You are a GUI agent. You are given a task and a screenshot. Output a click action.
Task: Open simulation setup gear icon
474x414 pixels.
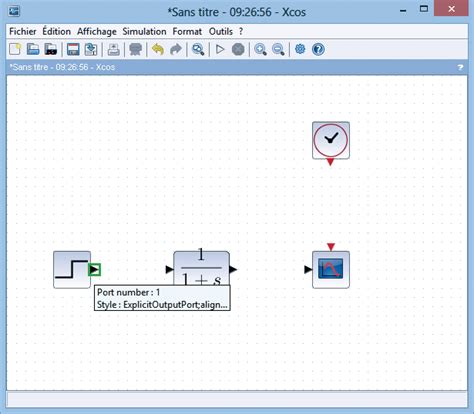point(300,49)
